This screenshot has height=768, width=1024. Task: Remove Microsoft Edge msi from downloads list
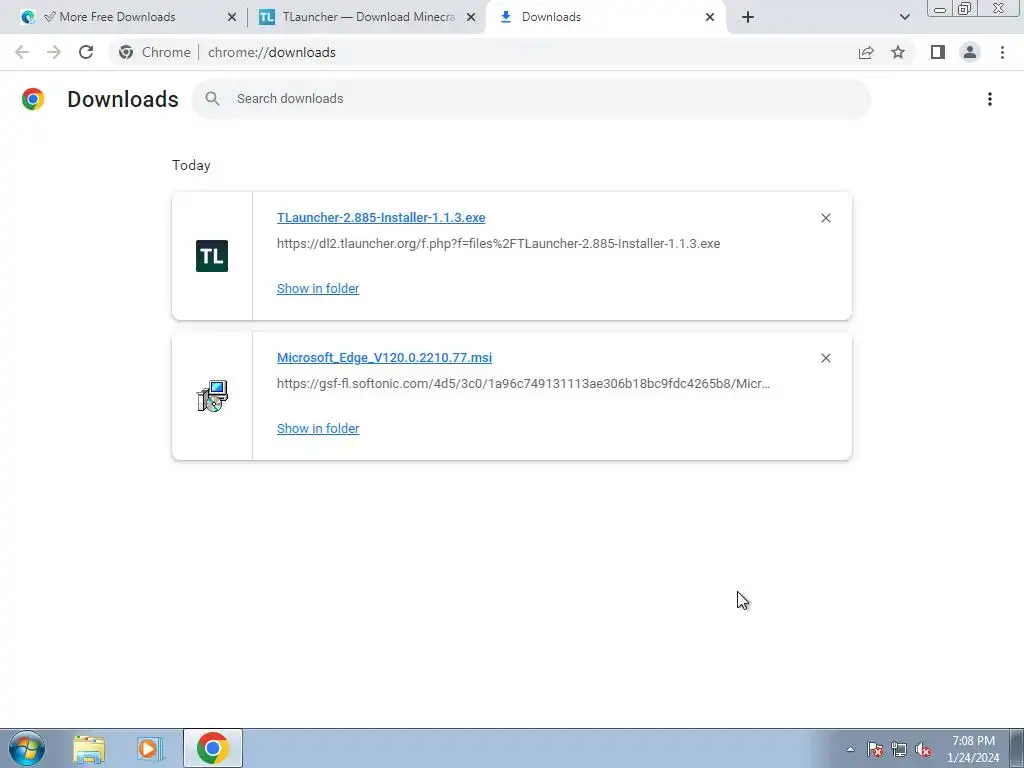(x=825, y=358)
